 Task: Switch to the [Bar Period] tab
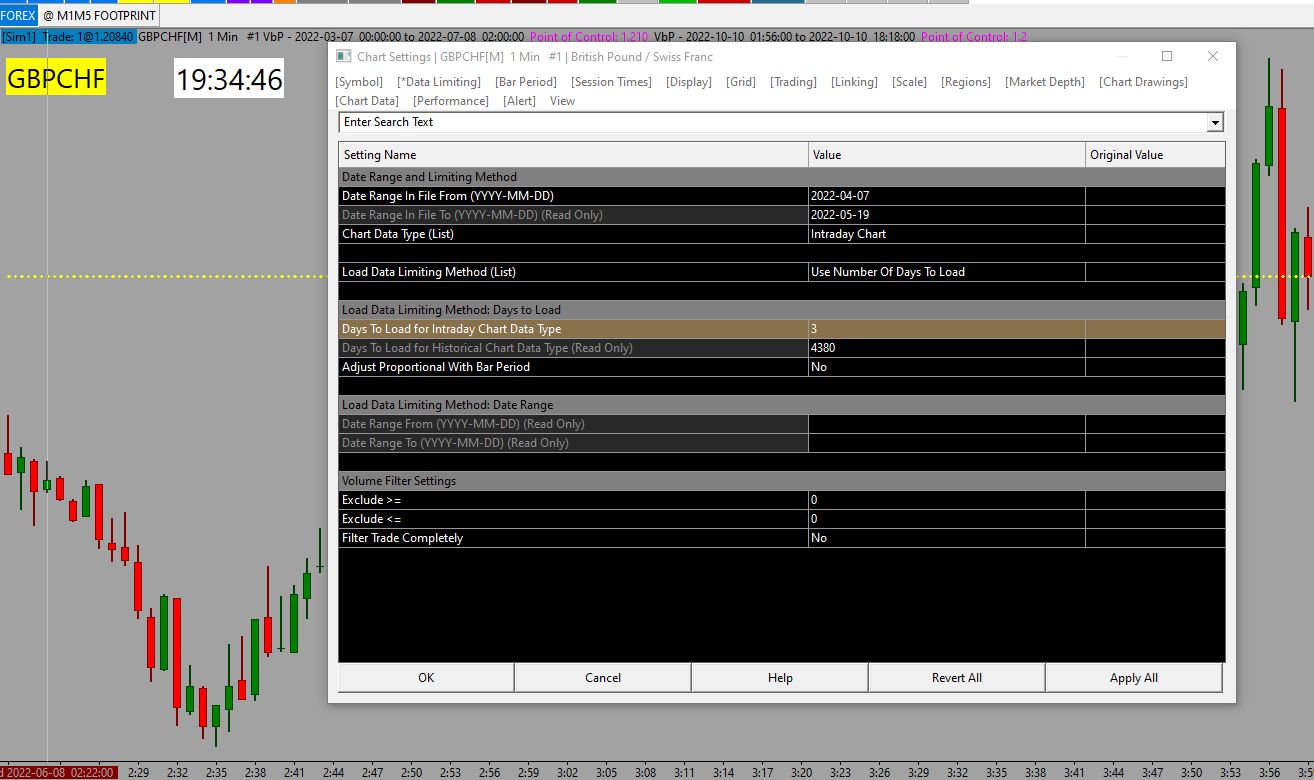tap(526, 82)
